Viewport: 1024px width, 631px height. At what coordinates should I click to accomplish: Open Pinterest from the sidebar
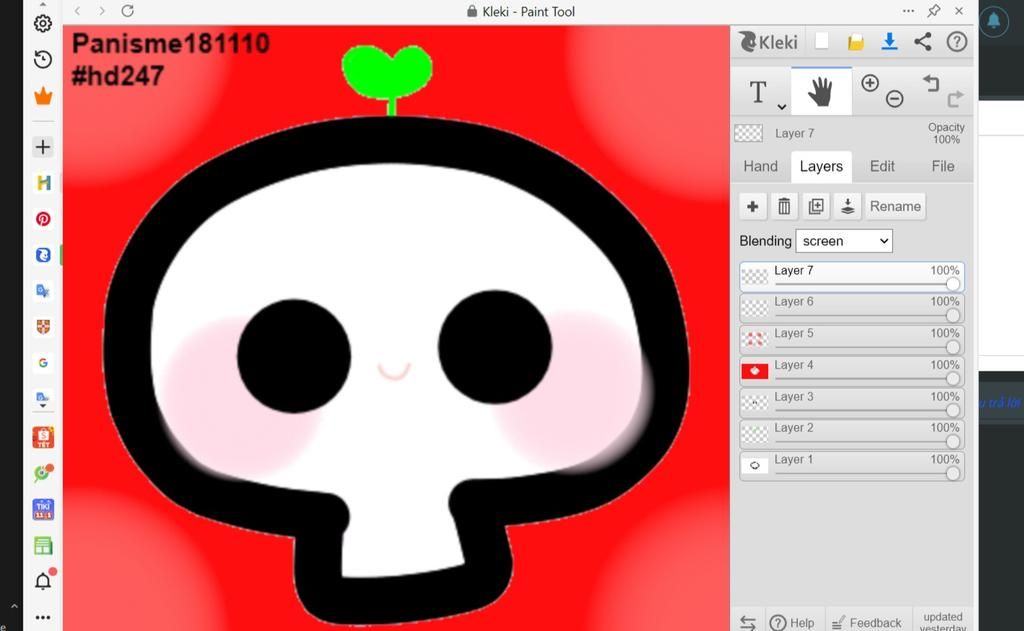click(x=43, y=219)
